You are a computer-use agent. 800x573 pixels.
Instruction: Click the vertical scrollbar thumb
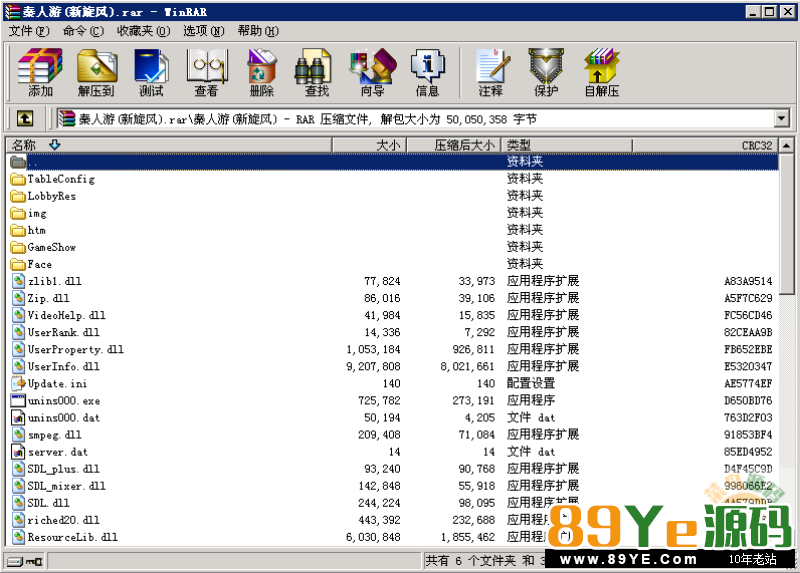[787, 223]
